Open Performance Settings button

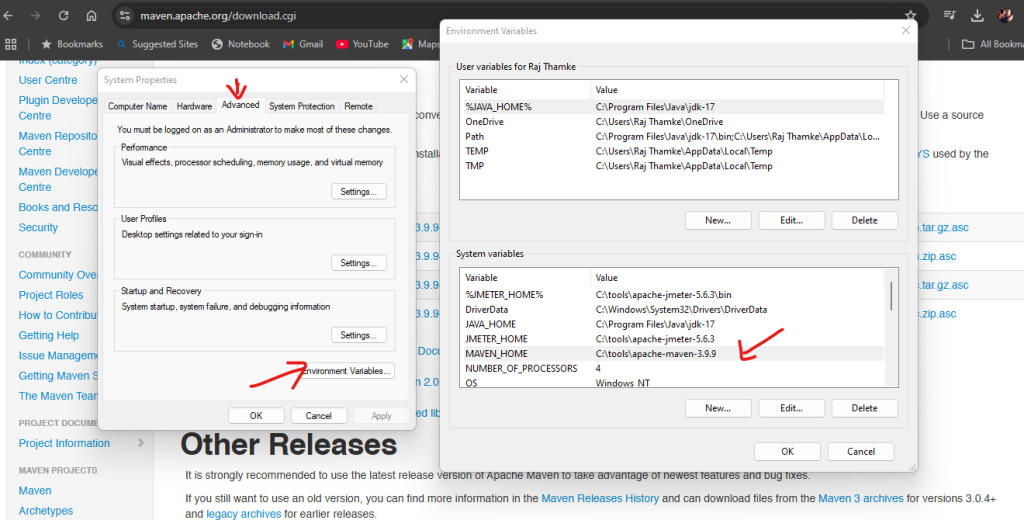click(357, 191)
